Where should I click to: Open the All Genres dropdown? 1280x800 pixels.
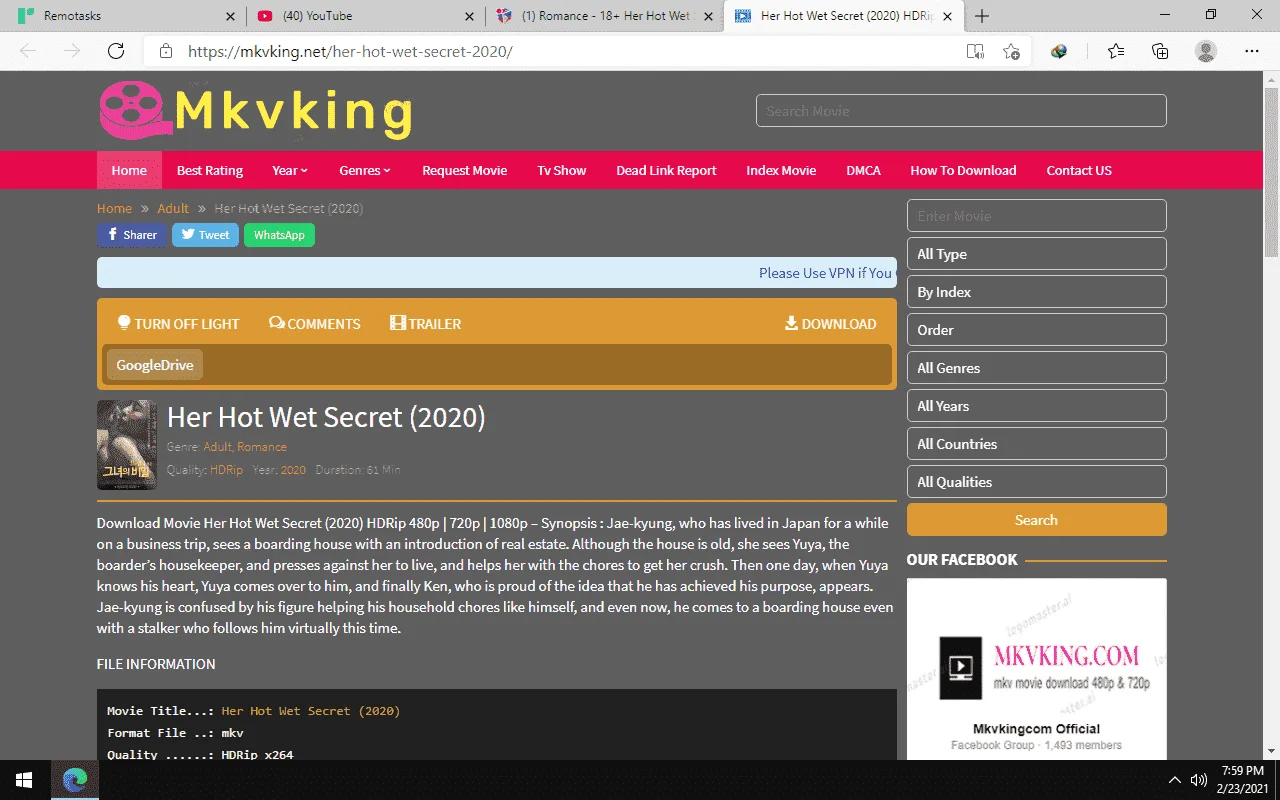tap(1036, 368)
